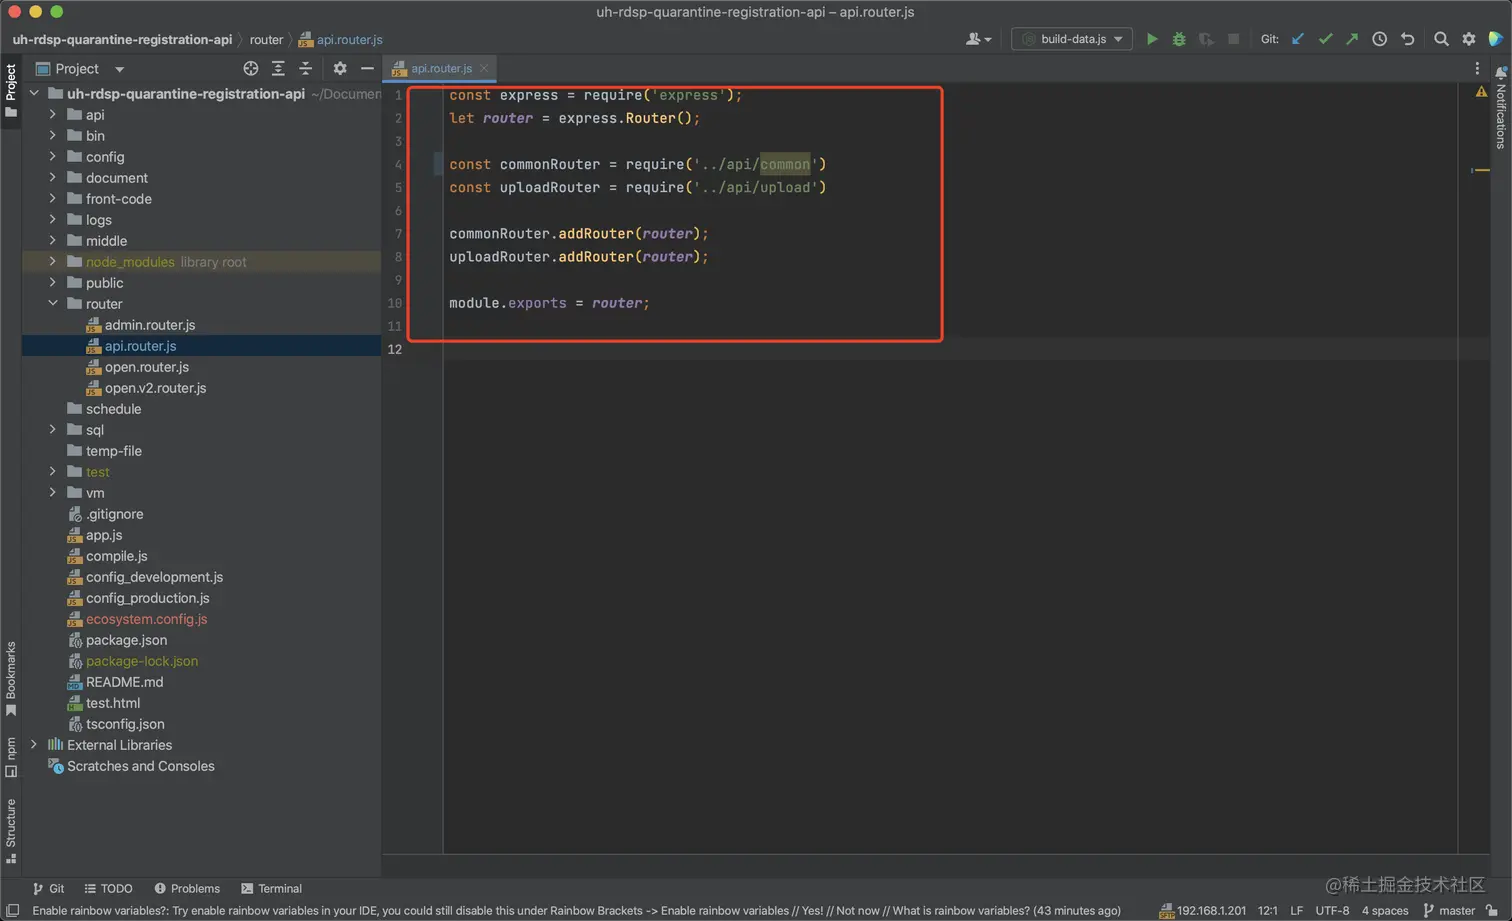The image size is (1512, 921).
Task: Select Scratches and Consoles node
Action: (140, 765)
